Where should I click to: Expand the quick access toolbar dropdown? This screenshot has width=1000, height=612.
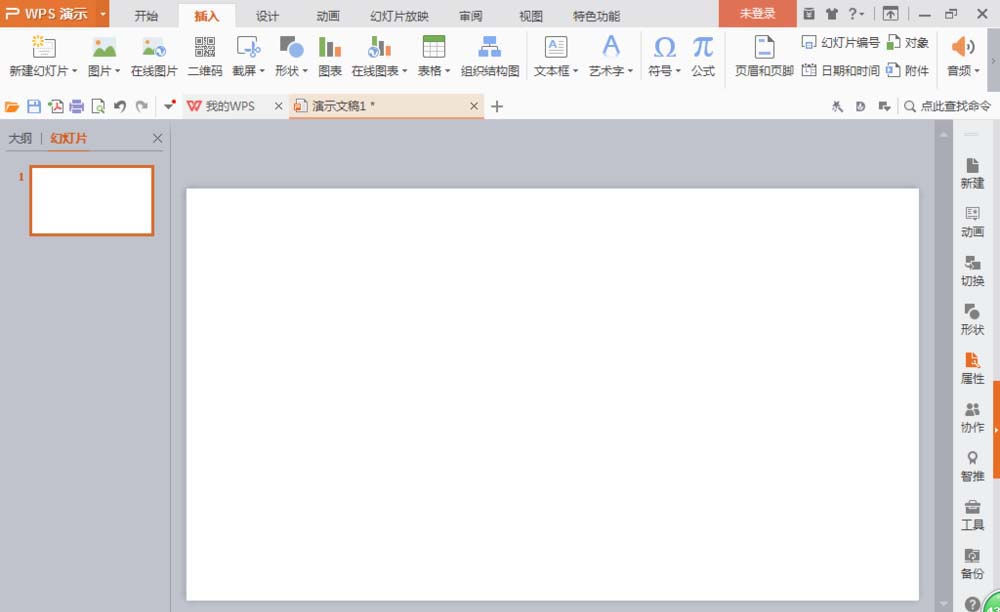coord(169,106)
